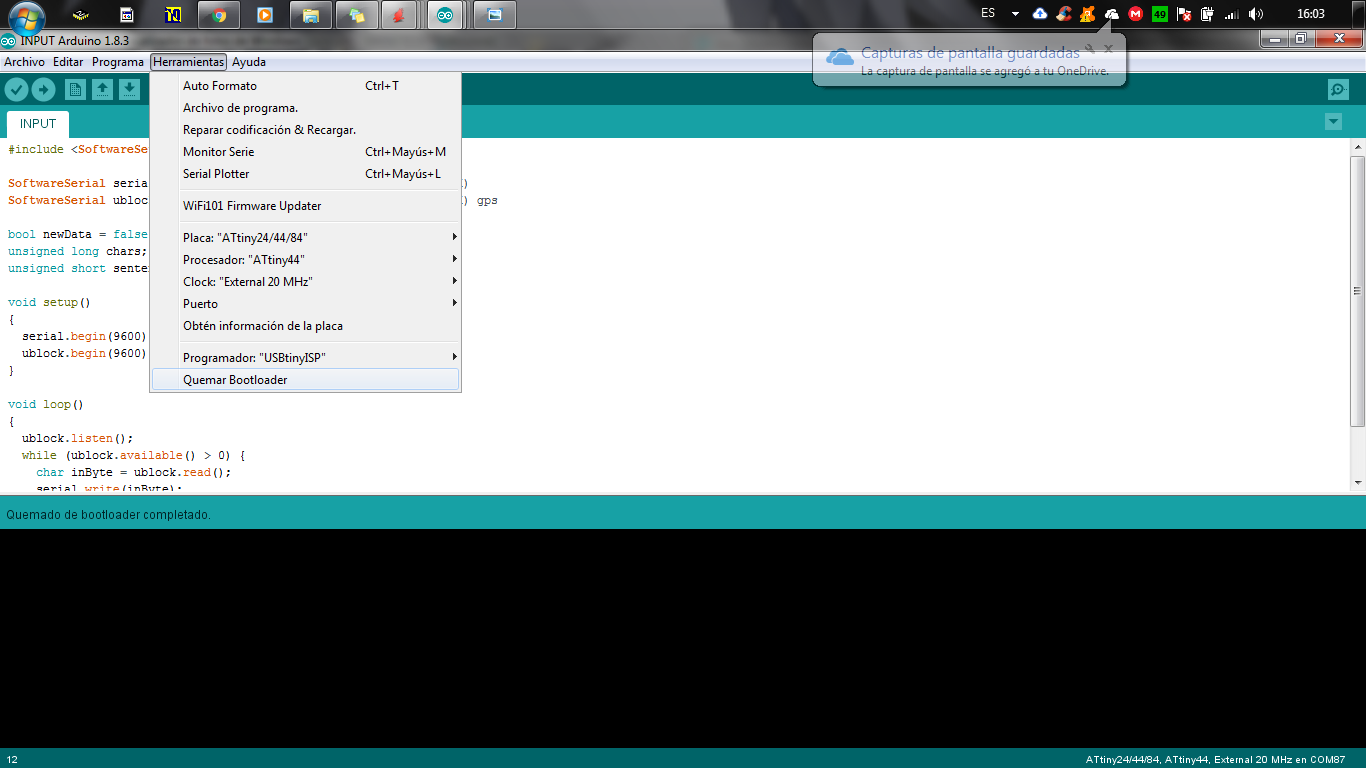The width and height of the screenshot is (1366, 768).
Task: Open Action Center flag tray icon
Action: pyautogui.click(x=1184, y=14)
